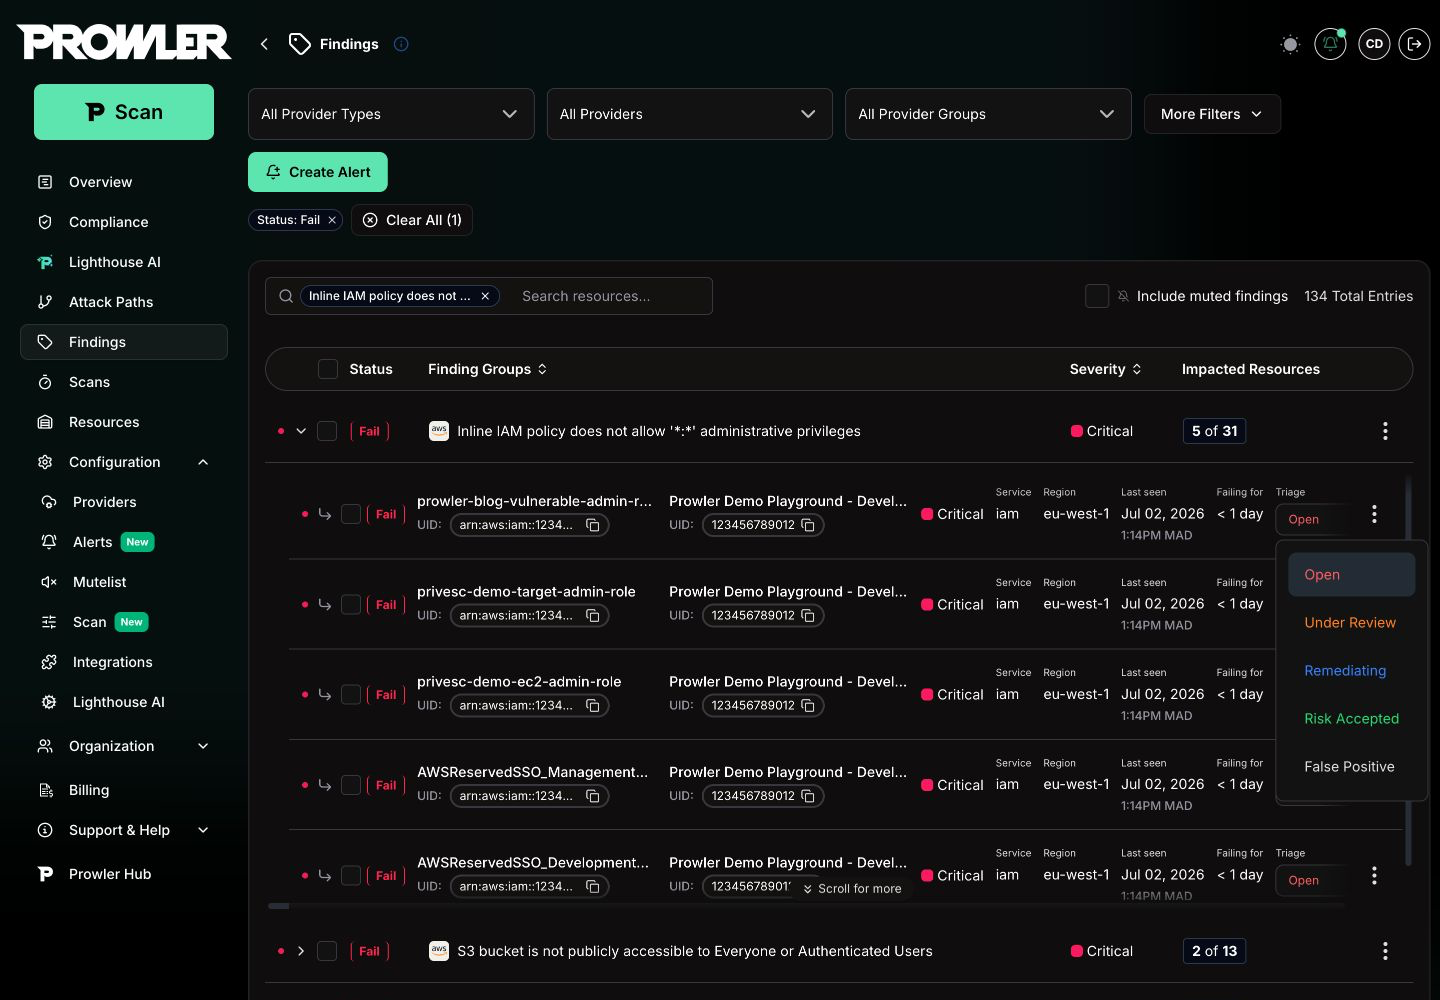
Task: Expand More Filters
Action: point(1212,114)
